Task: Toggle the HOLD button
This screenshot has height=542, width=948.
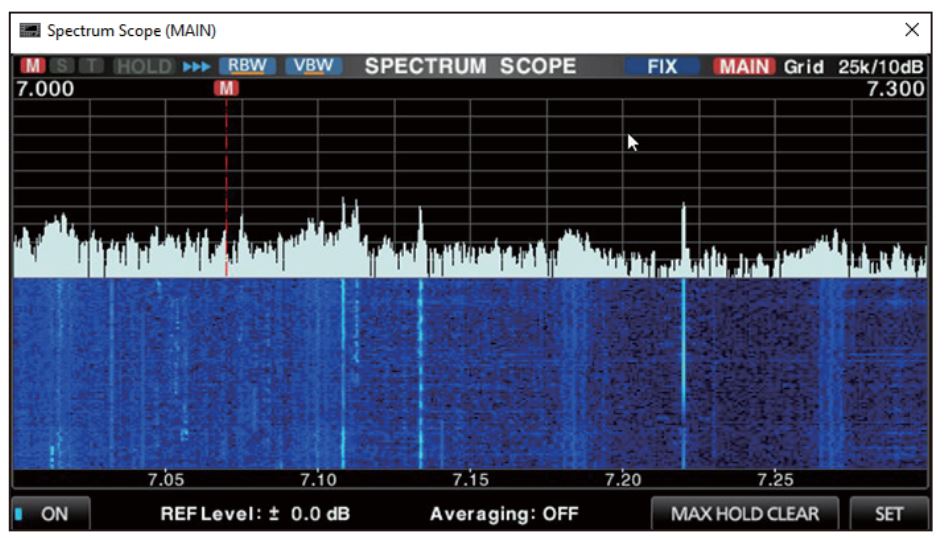Action: point(144,66)
